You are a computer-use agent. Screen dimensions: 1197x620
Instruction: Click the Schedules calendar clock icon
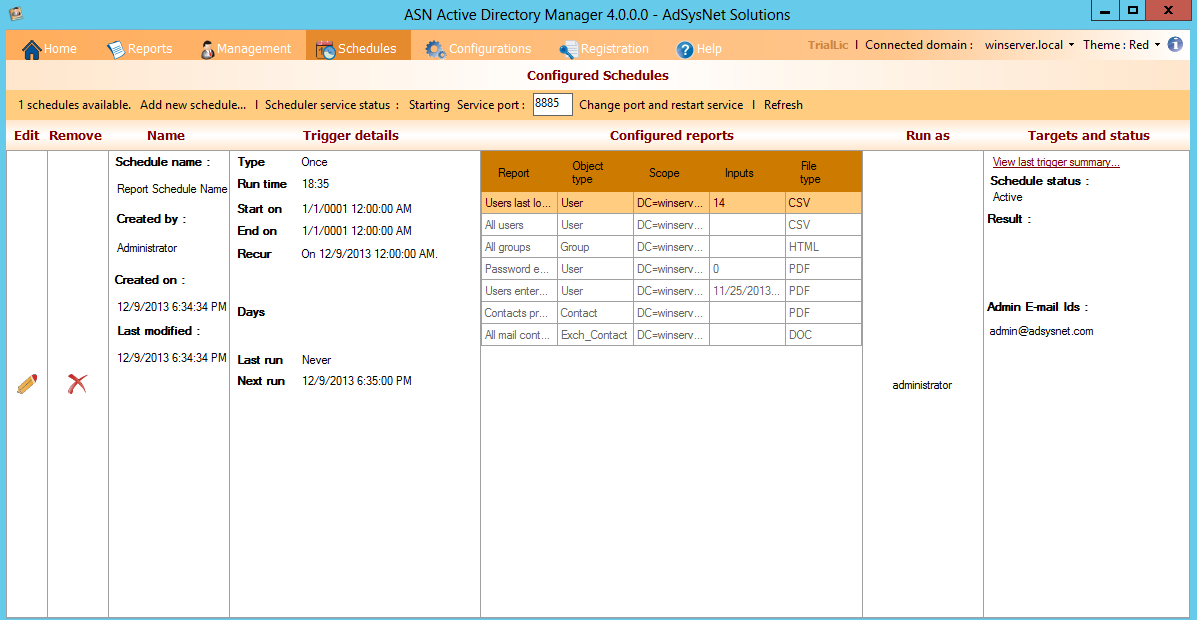pos(326,49)
